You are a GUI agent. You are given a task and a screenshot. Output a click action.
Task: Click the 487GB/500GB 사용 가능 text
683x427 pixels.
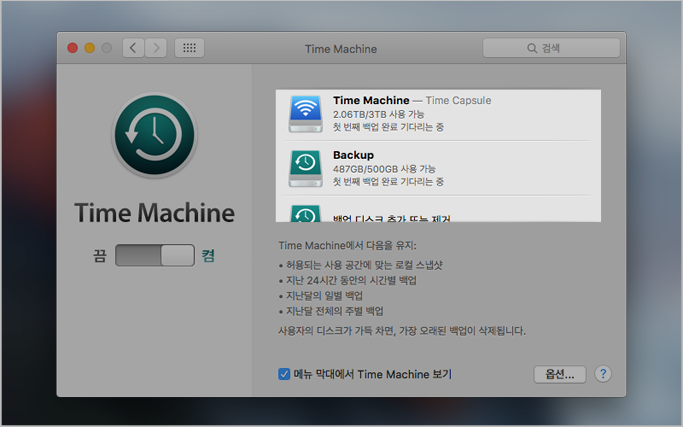coord(384,169)
